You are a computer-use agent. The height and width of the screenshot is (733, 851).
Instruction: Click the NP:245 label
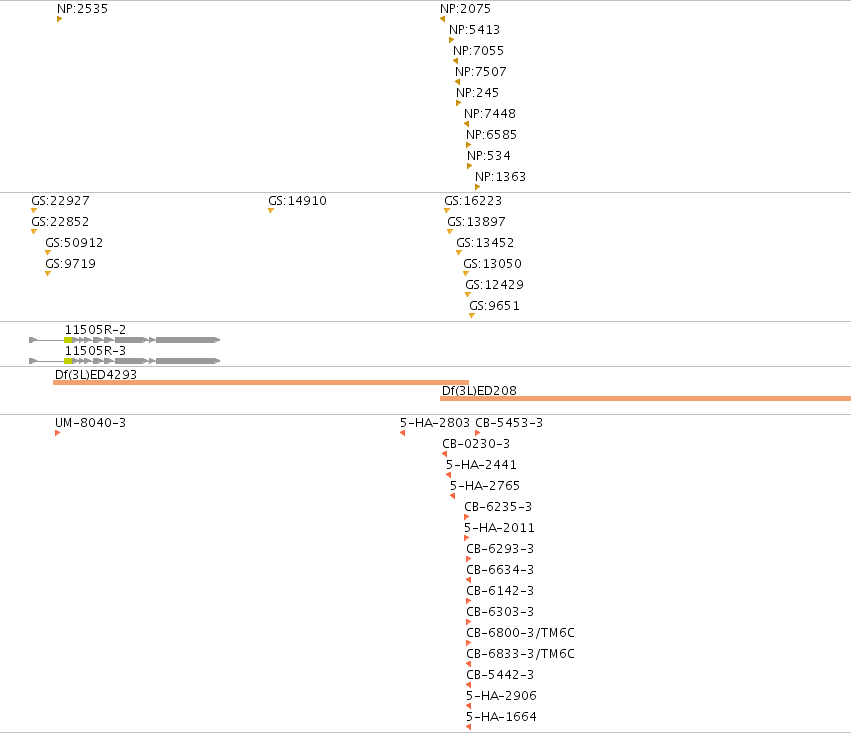478,93
